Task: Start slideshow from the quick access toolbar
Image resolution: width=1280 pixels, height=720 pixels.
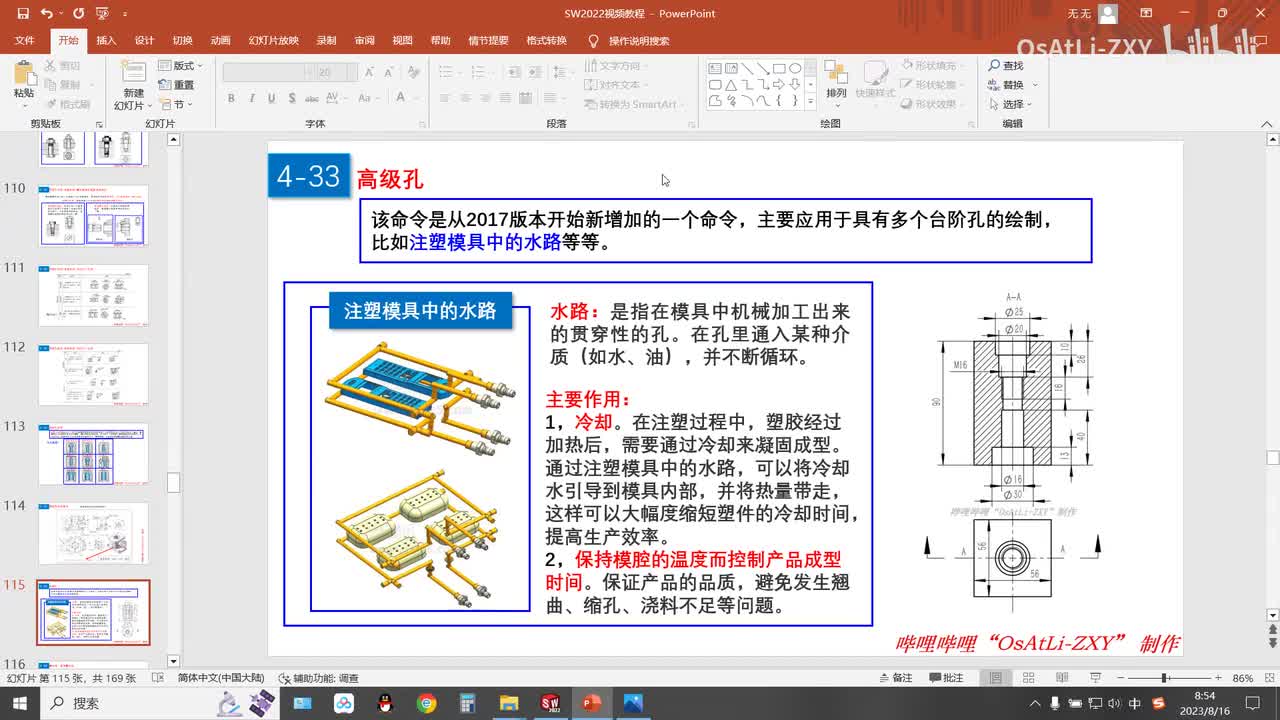Action: (102, 14)
